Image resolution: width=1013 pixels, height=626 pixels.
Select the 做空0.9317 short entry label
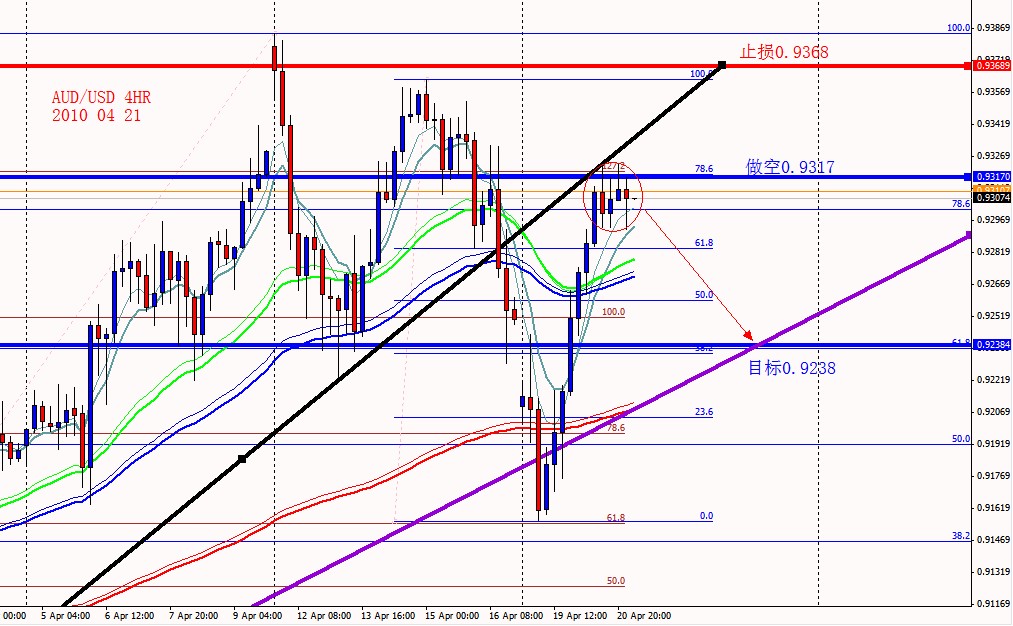pyautogui.click(x=790, y=167)
